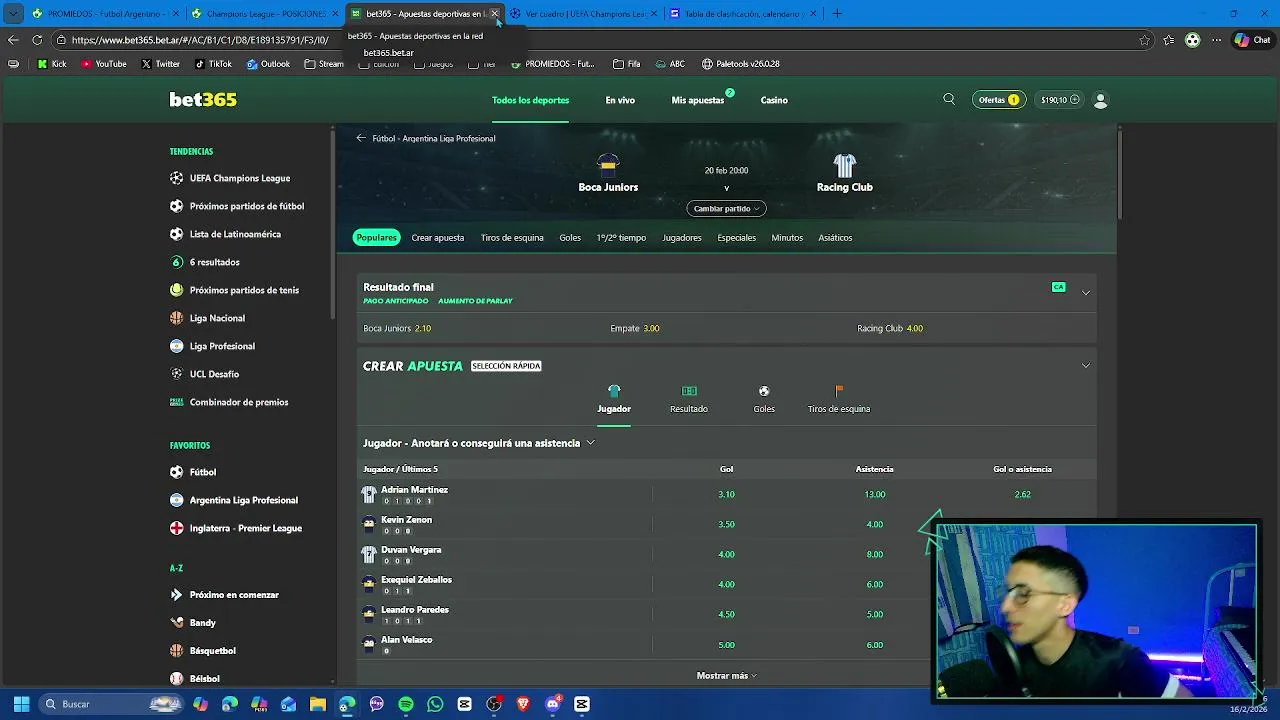
Task: Expand Jugador - Anotará o conseguirá una asistencia dropdown
Action: (479, 443)
